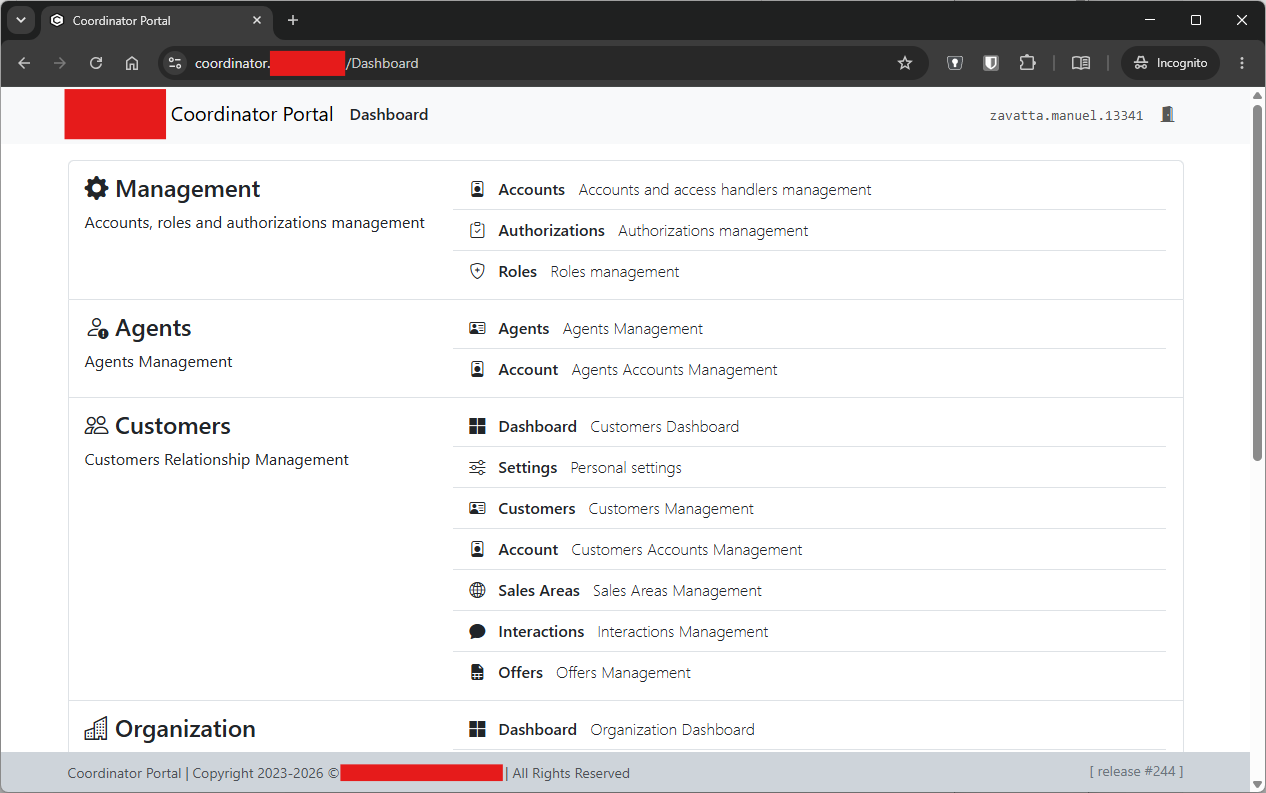This screenshot has height=793, width=1266.
Task: Open Chrome three-dot menu
Action: [x=1242, y=63]
